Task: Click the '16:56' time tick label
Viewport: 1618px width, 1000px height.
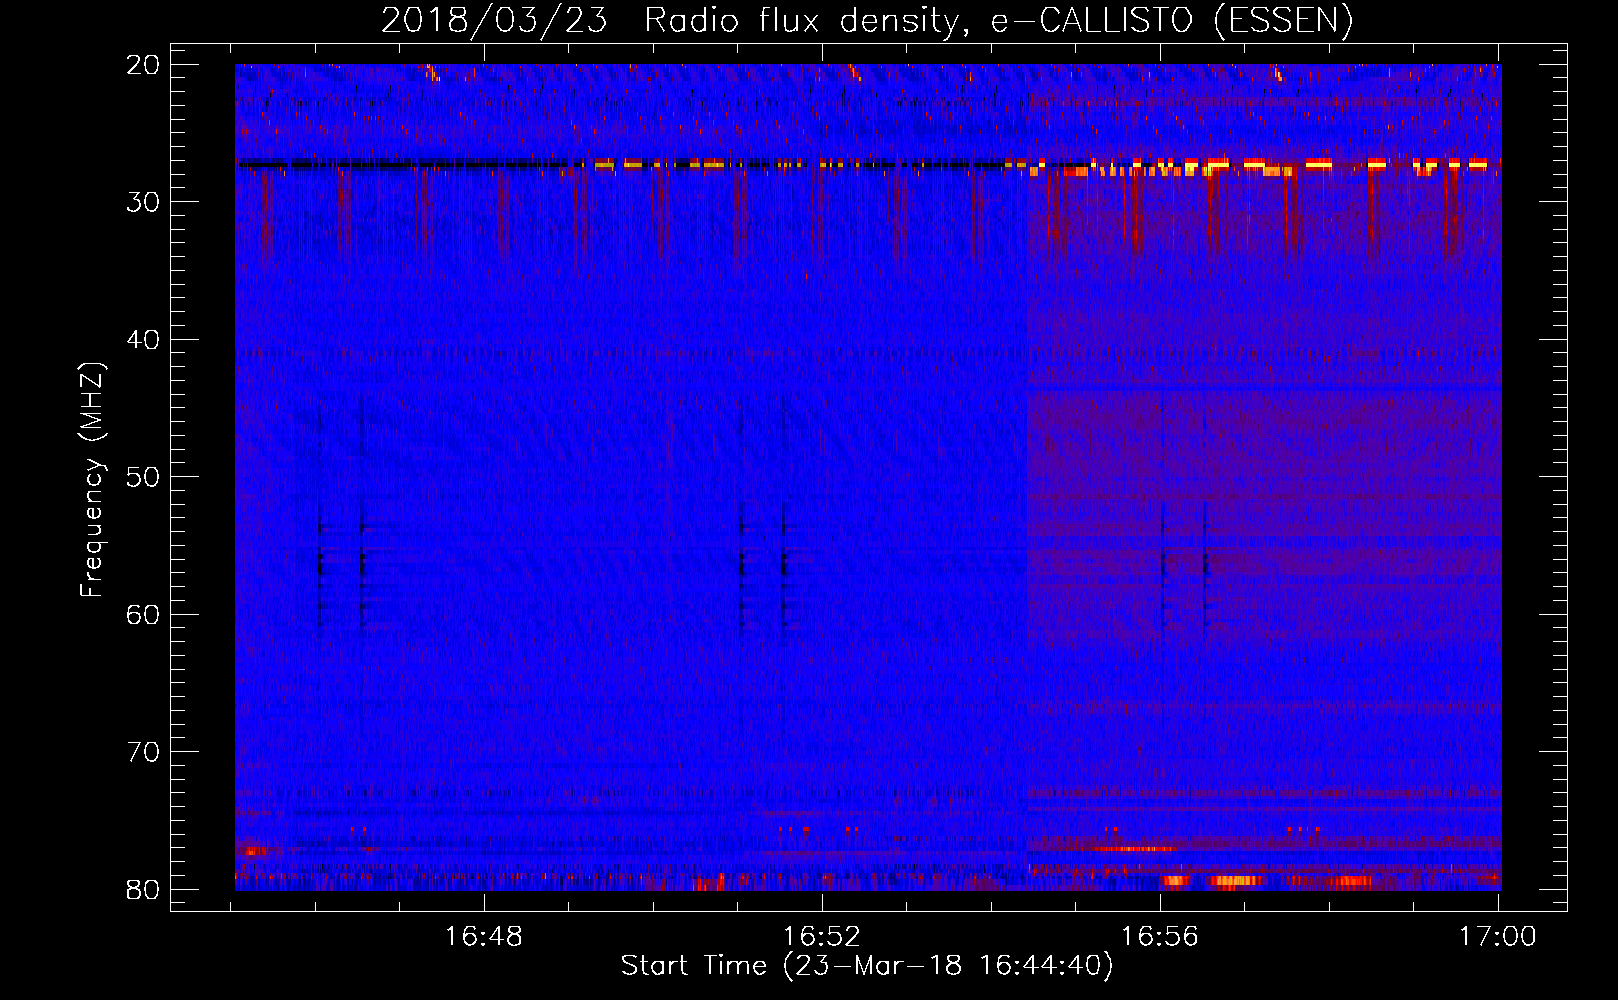Action: pyautogui.click(x=1160, y=937)
